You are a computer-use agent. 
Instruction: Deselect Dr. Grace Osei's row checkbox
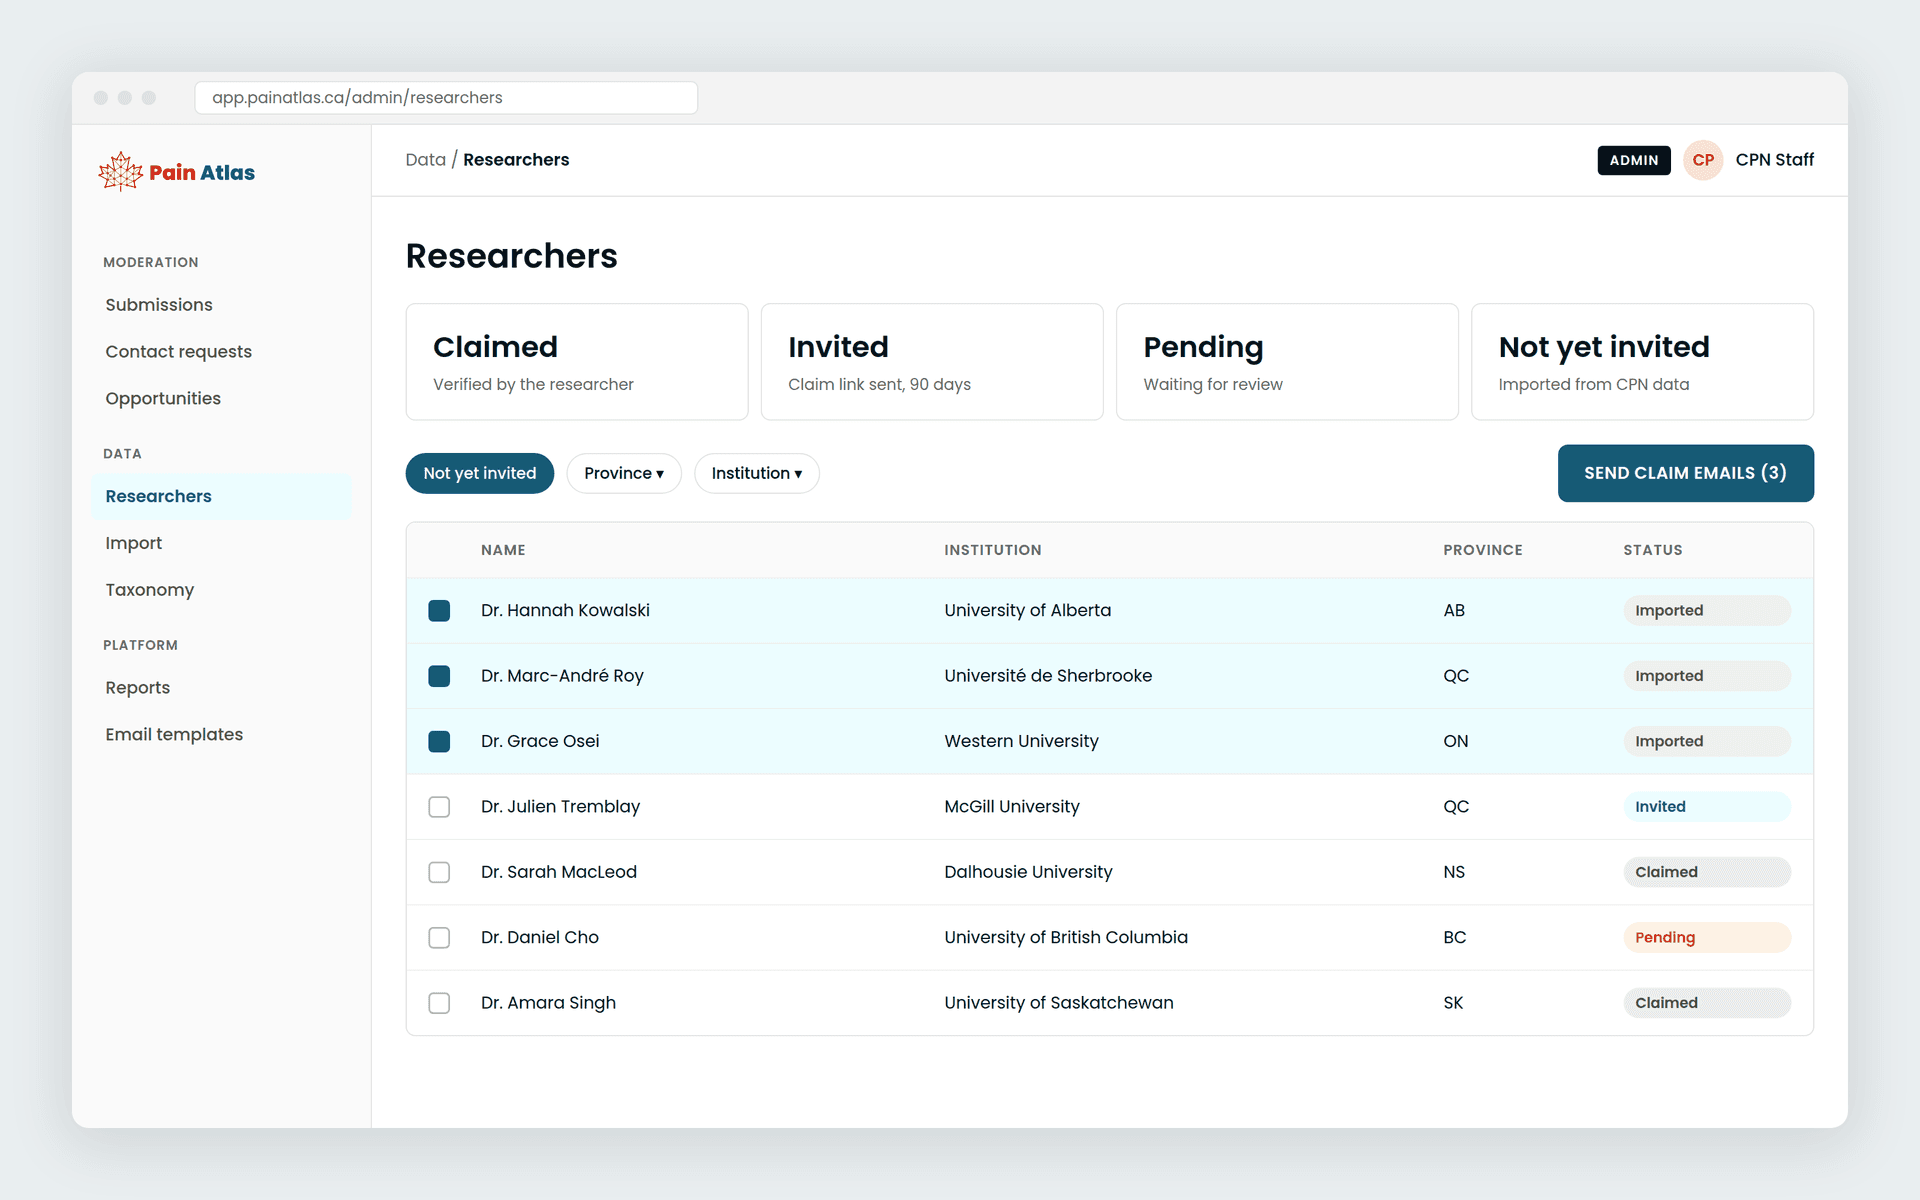pos(439,741)
